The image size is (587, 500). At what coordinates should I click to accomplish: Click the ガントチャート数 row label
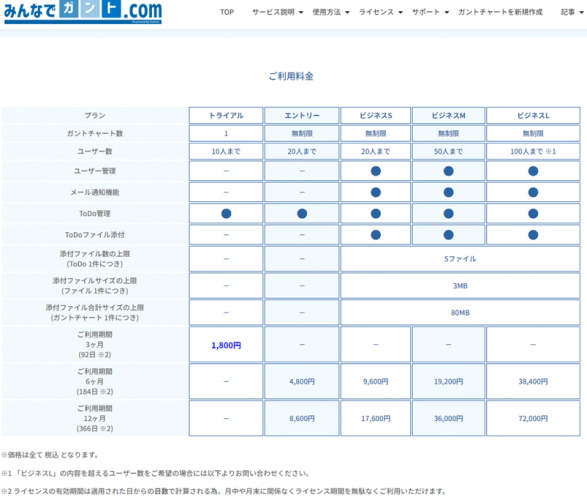[x=95, y=134]
